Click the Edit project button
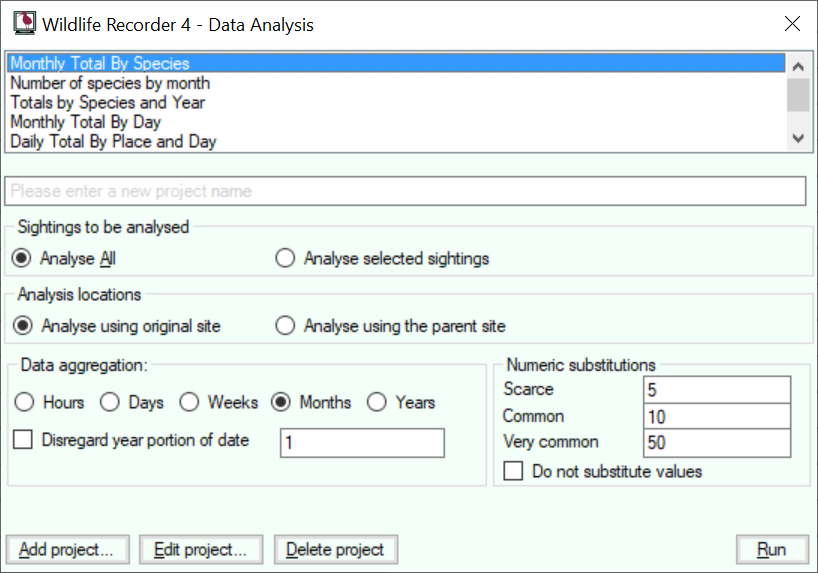This screenshot has width=818, height=573. [x=201, y=550]
